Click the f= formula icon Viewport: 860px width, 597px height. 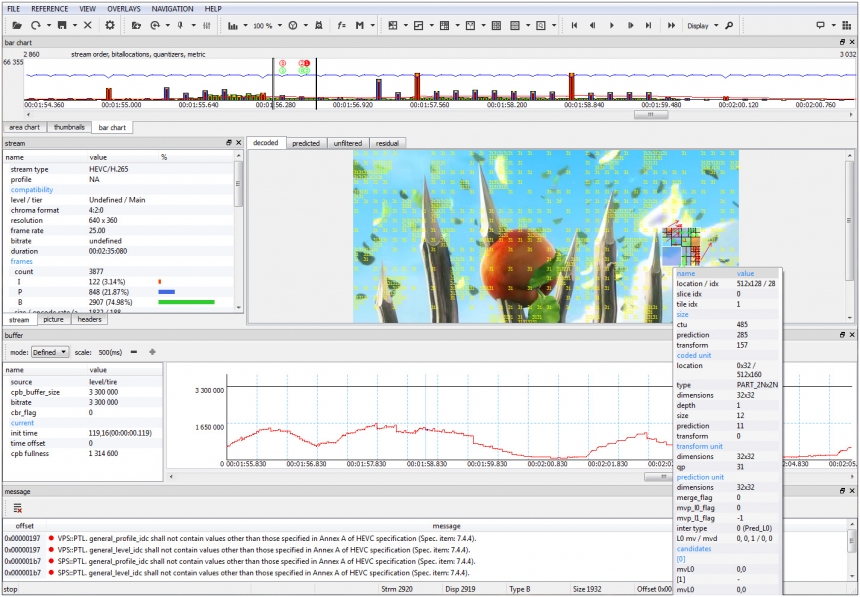point(341,25)
